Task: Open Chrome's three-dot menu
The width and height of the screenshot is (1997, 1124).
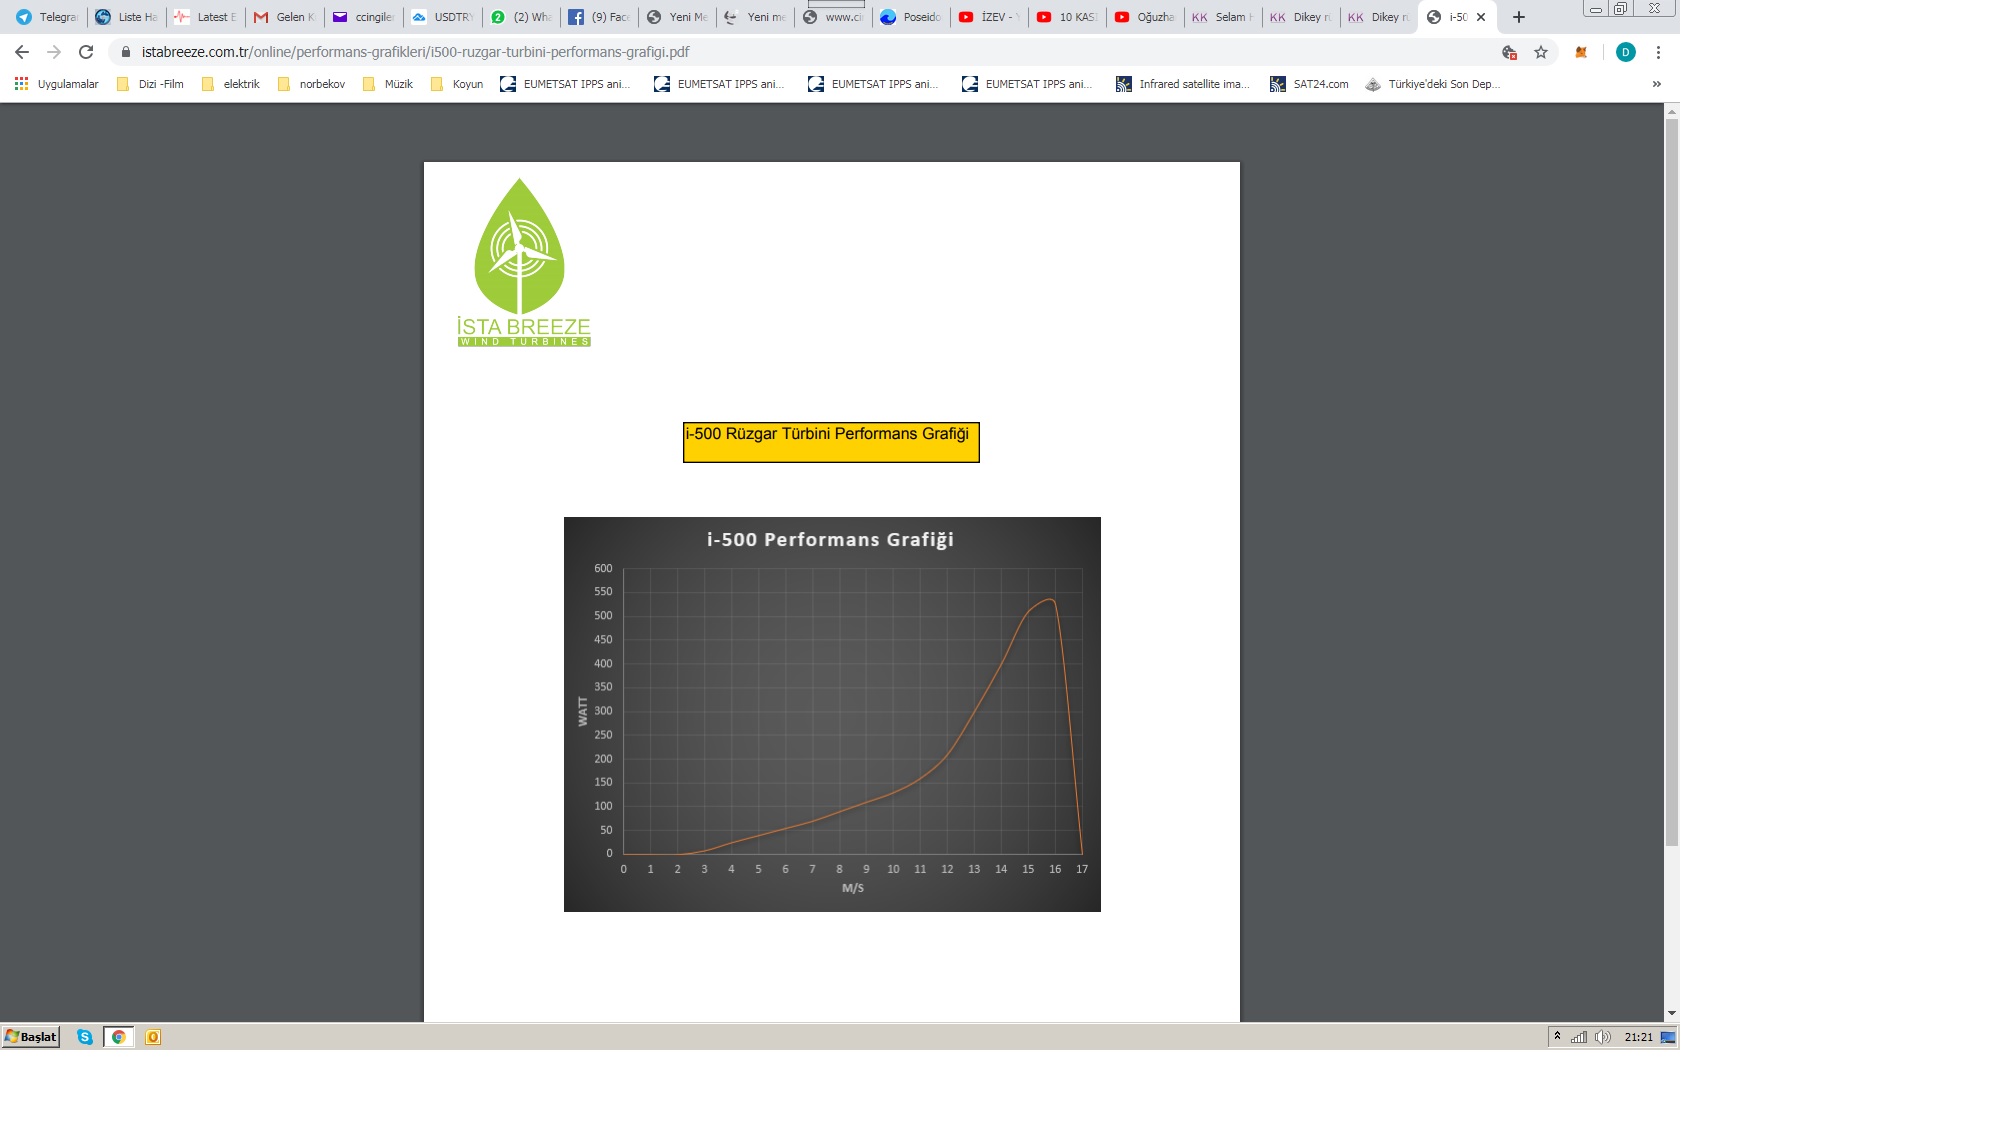Action: point(1658,52)
